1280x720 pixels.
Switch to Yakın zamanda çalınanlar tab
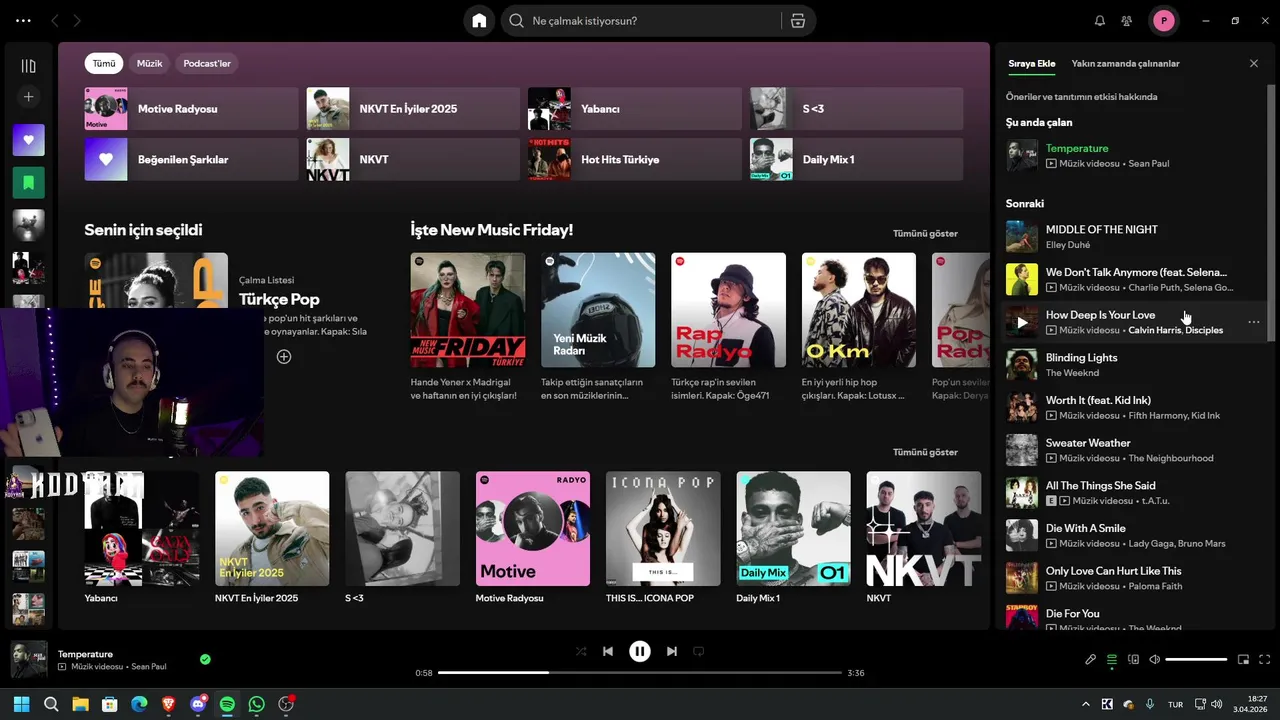coord(1125,64)
